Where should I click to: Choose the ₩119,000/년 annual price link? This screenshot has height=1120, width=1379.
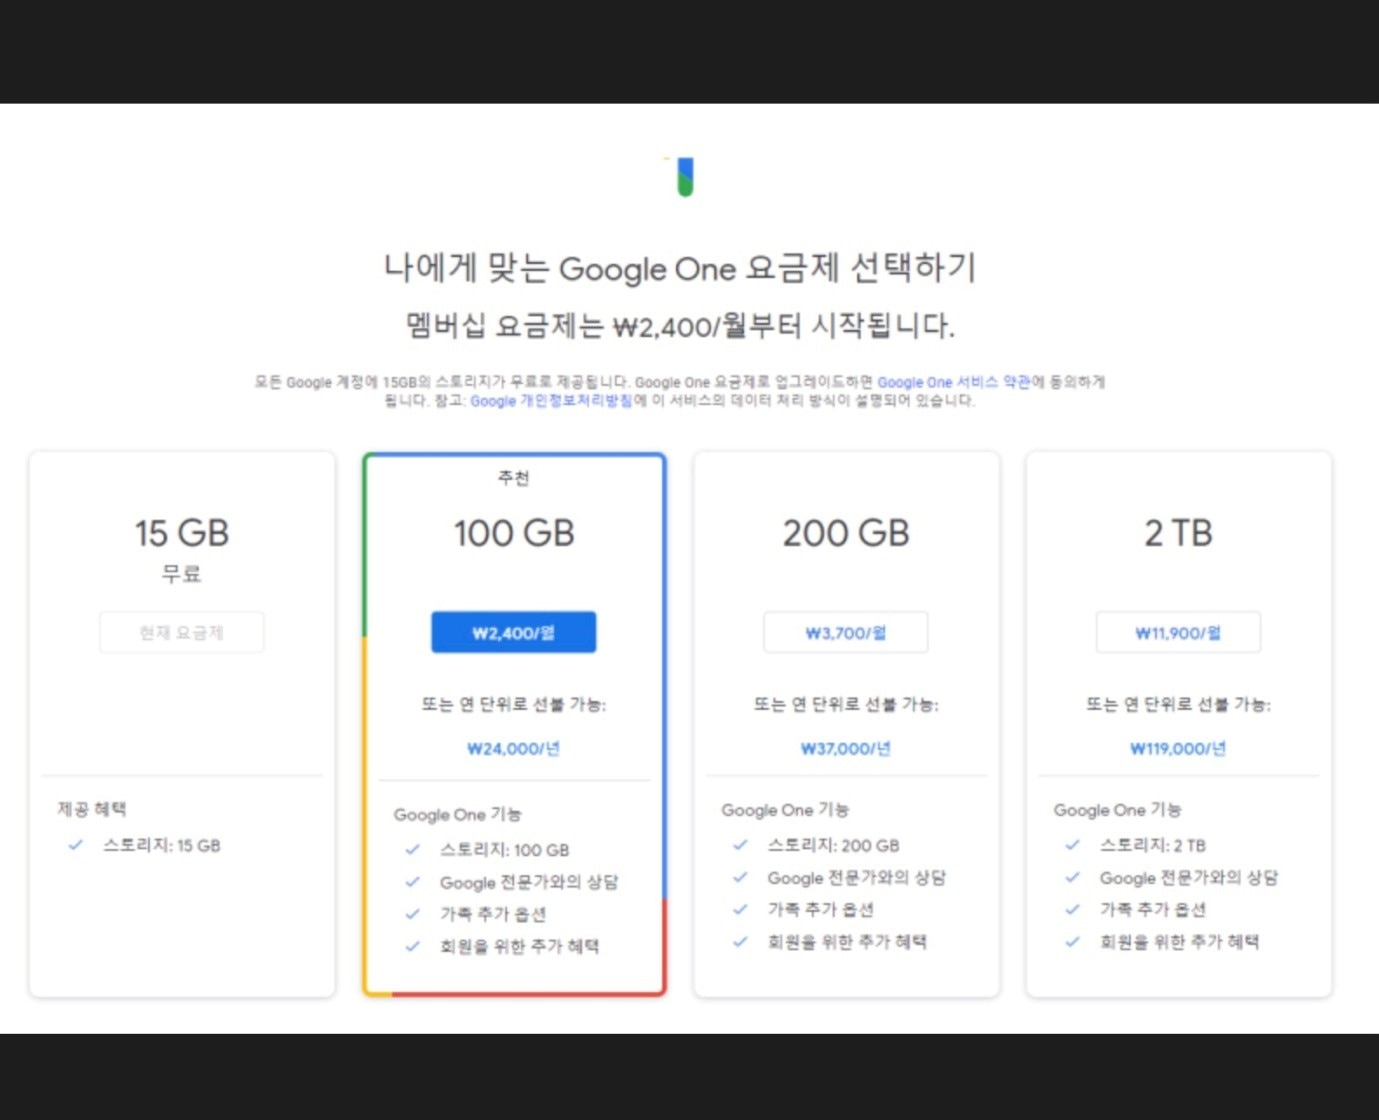1178,748
